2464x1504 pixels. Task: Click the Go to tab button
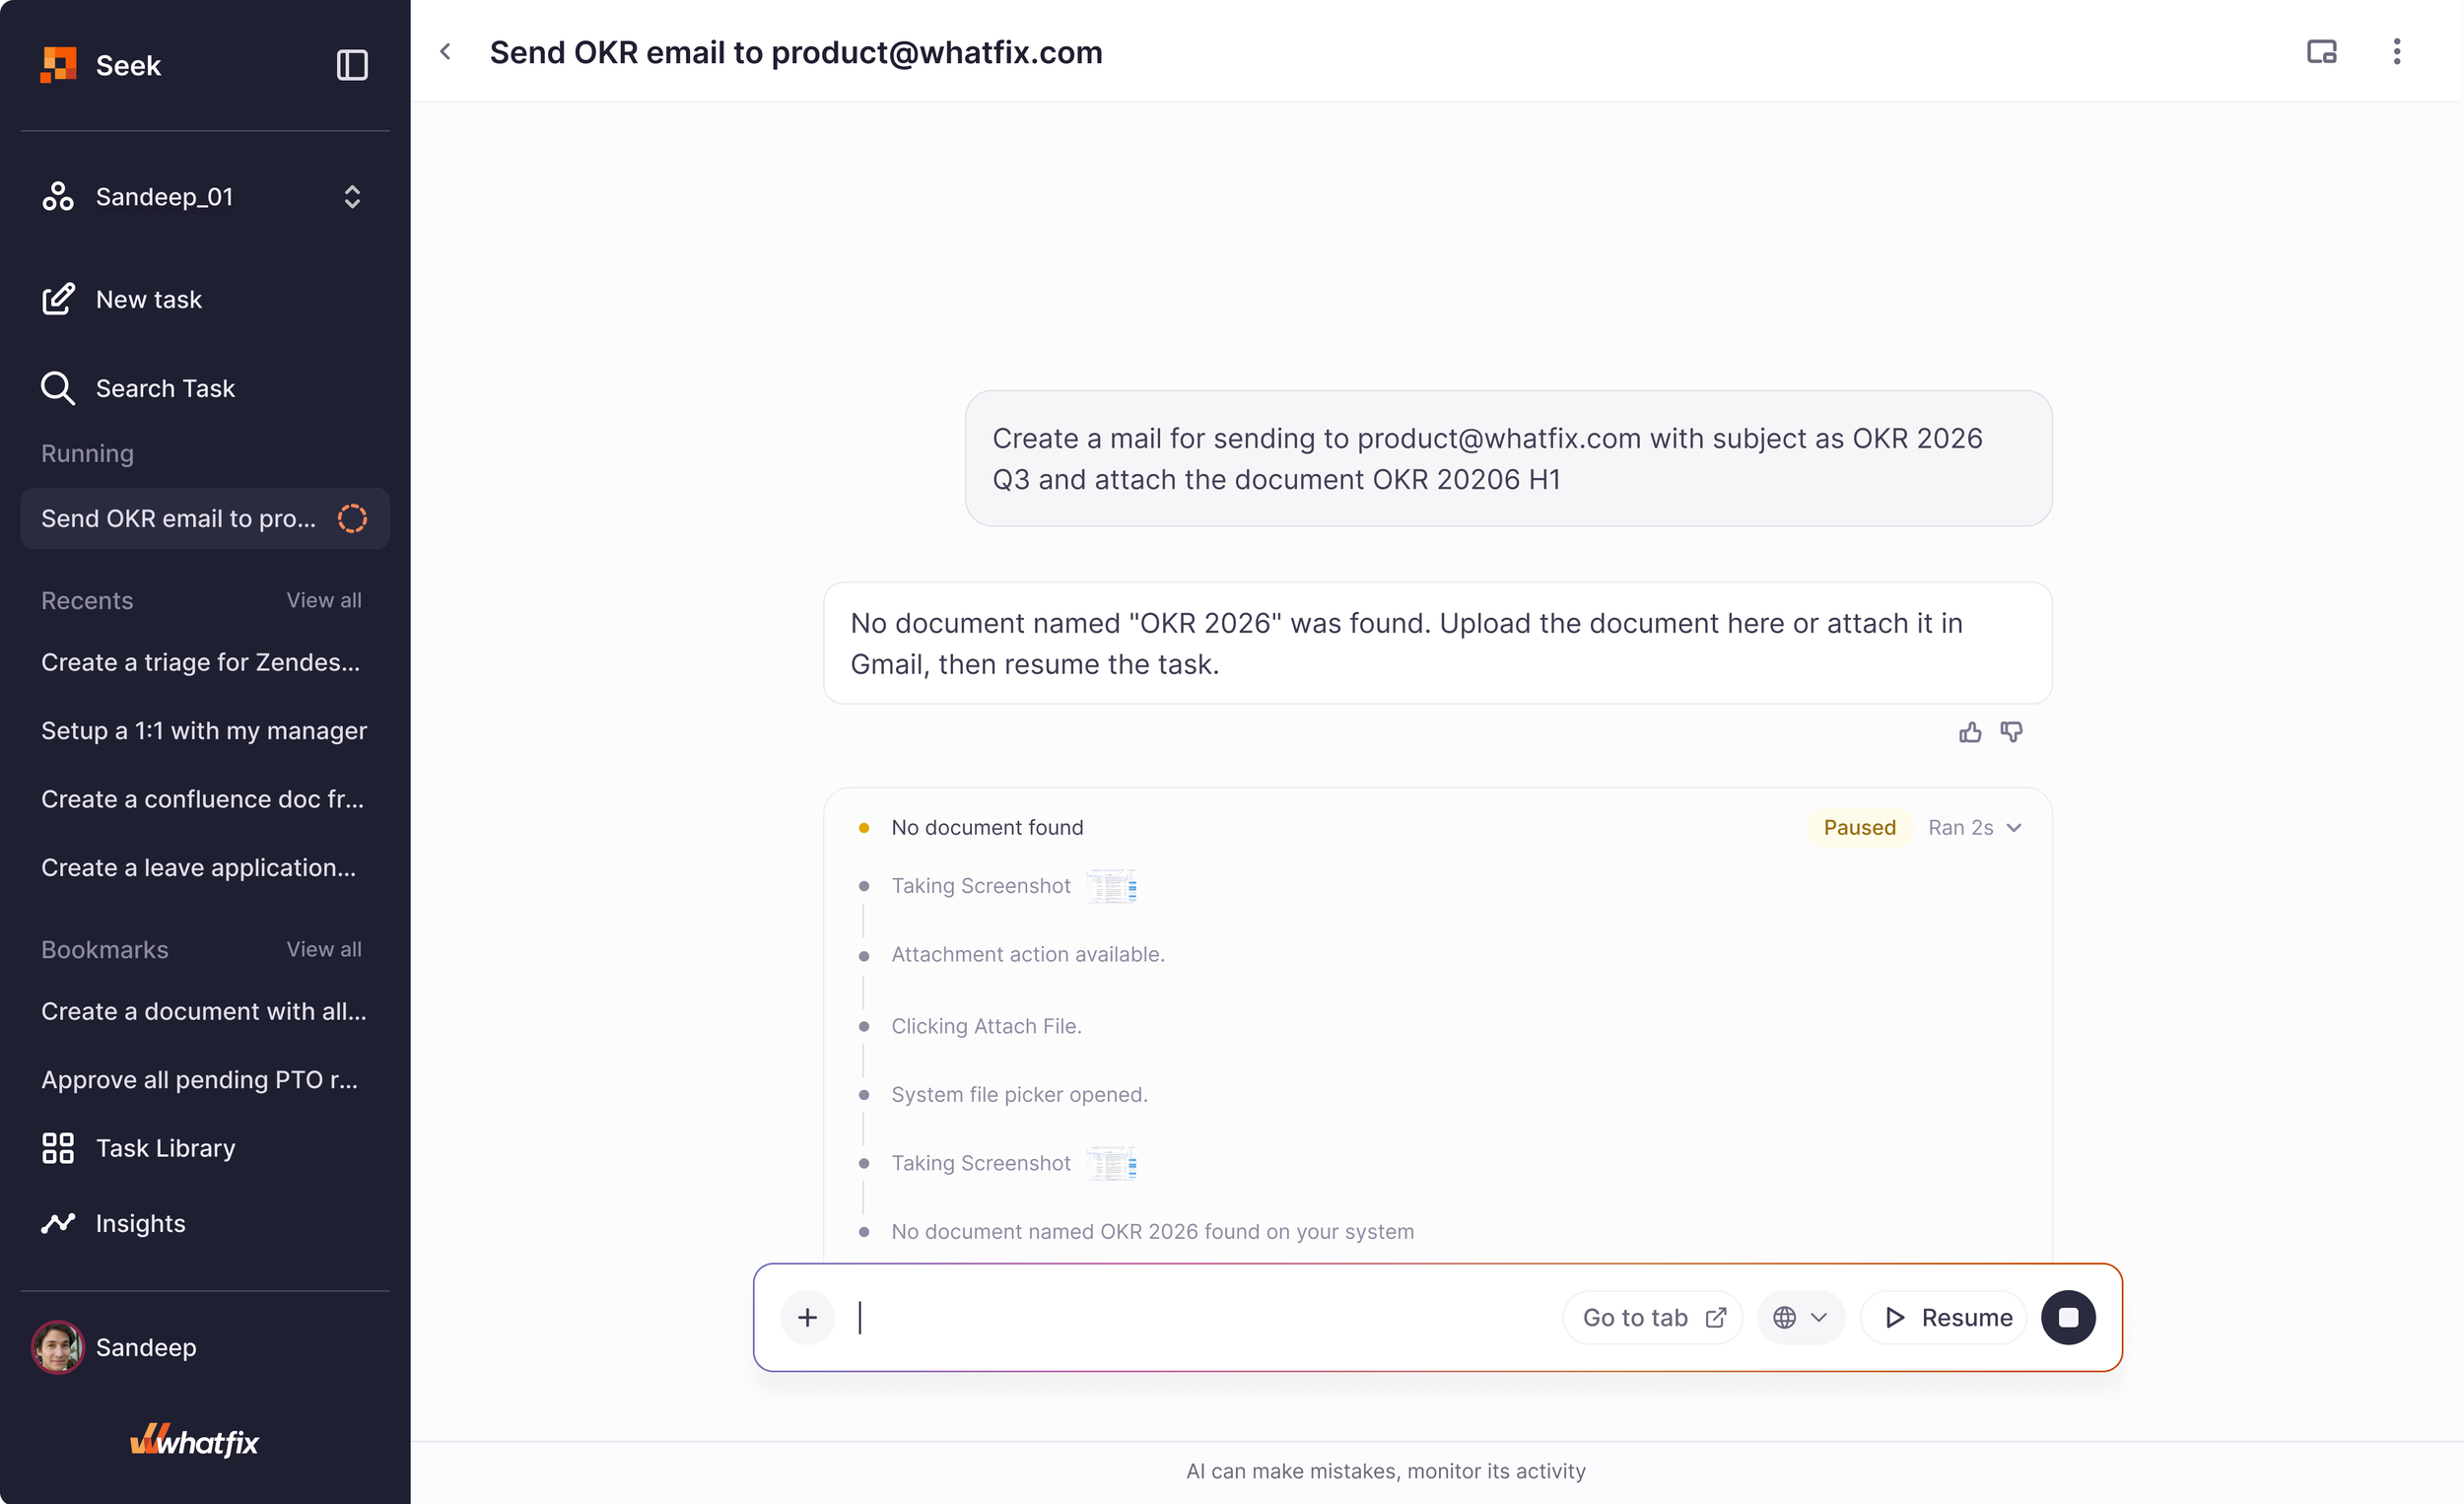pos(1652,1317)
